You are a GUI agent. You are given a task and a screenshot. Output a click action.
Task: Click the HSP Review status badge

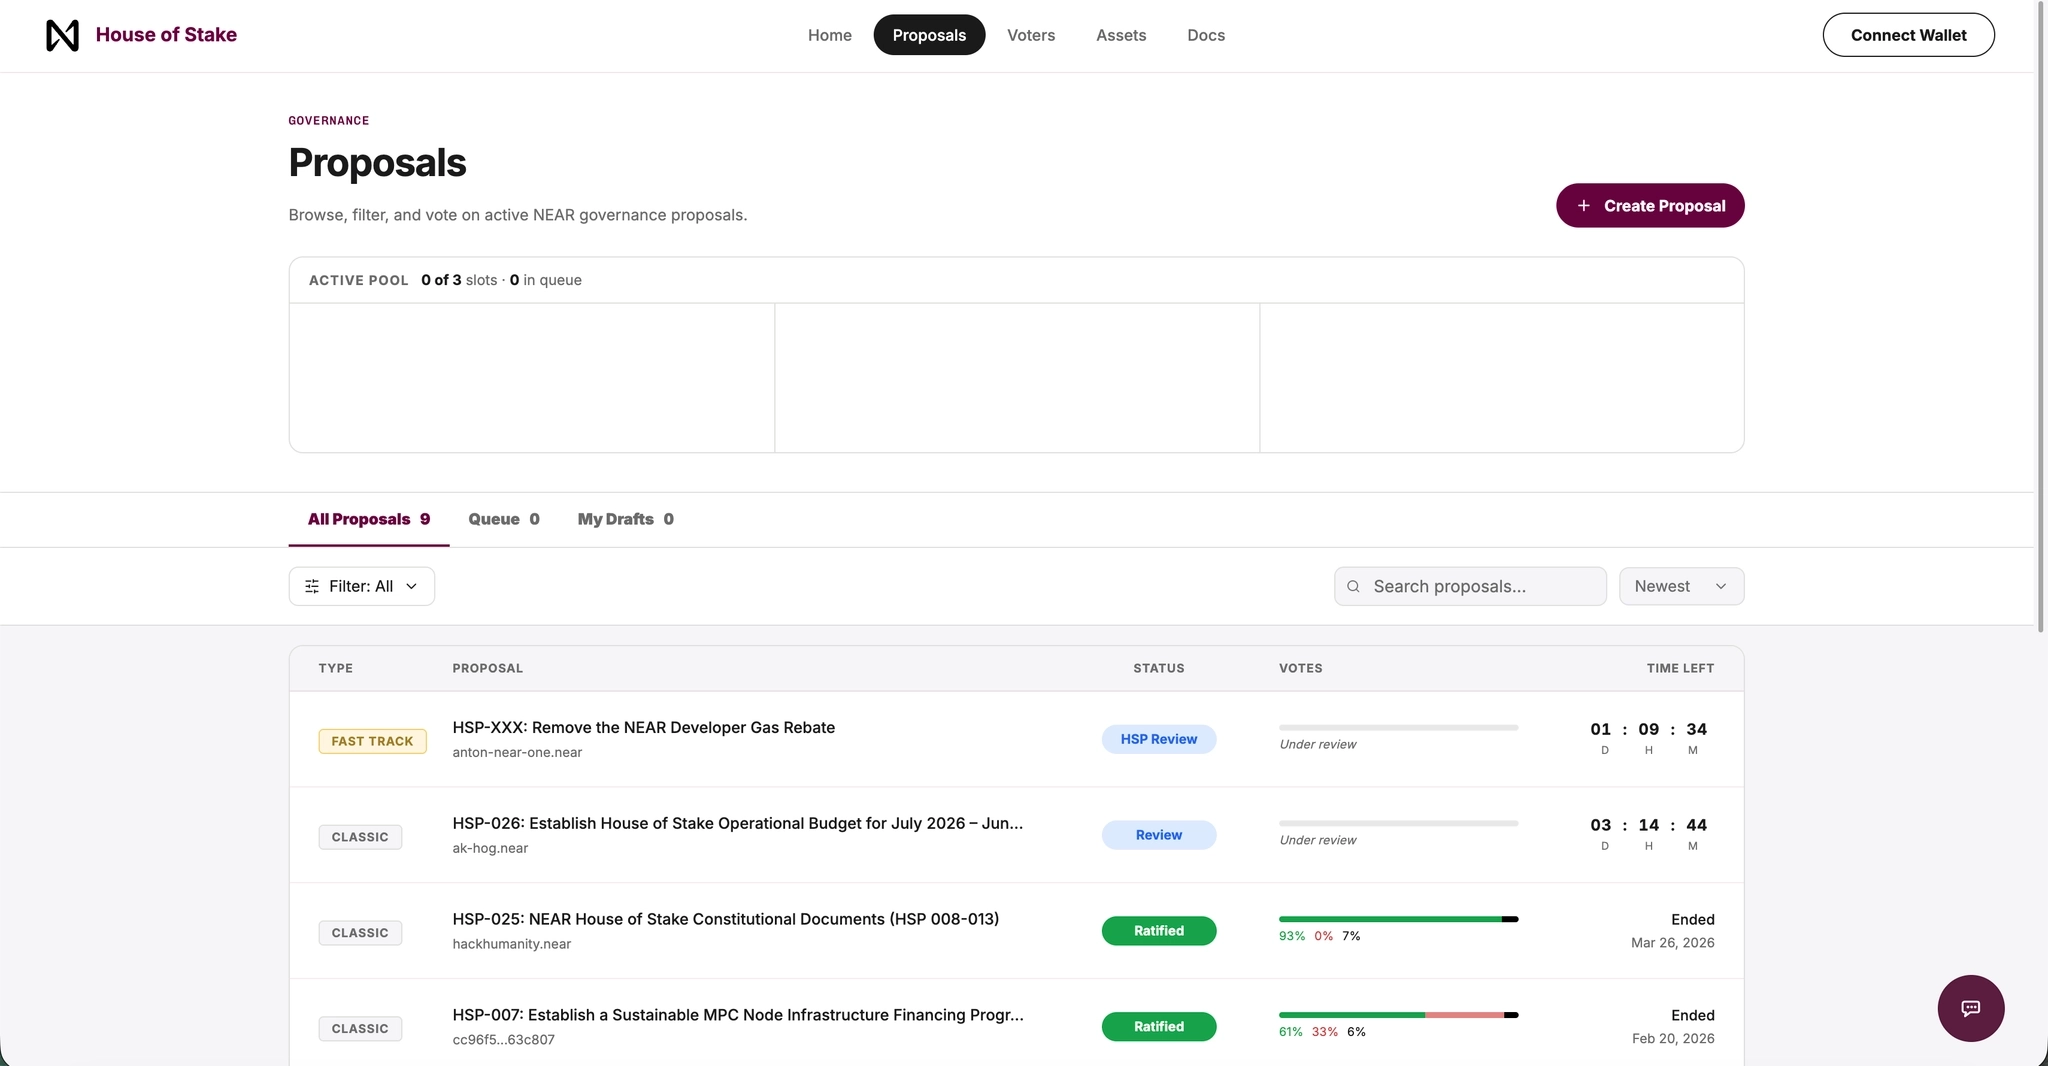[x=1159, y=739]
